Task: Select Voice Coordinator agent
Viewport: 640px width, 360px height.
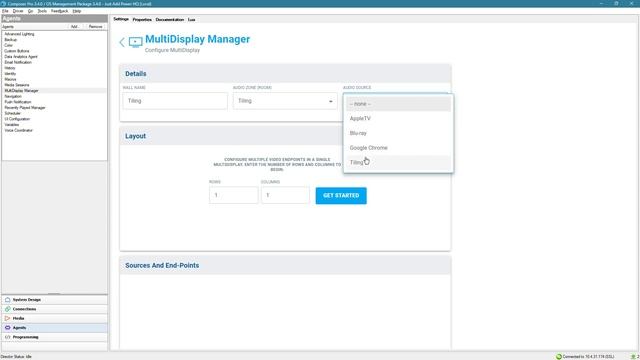Action: coord(18,130)
